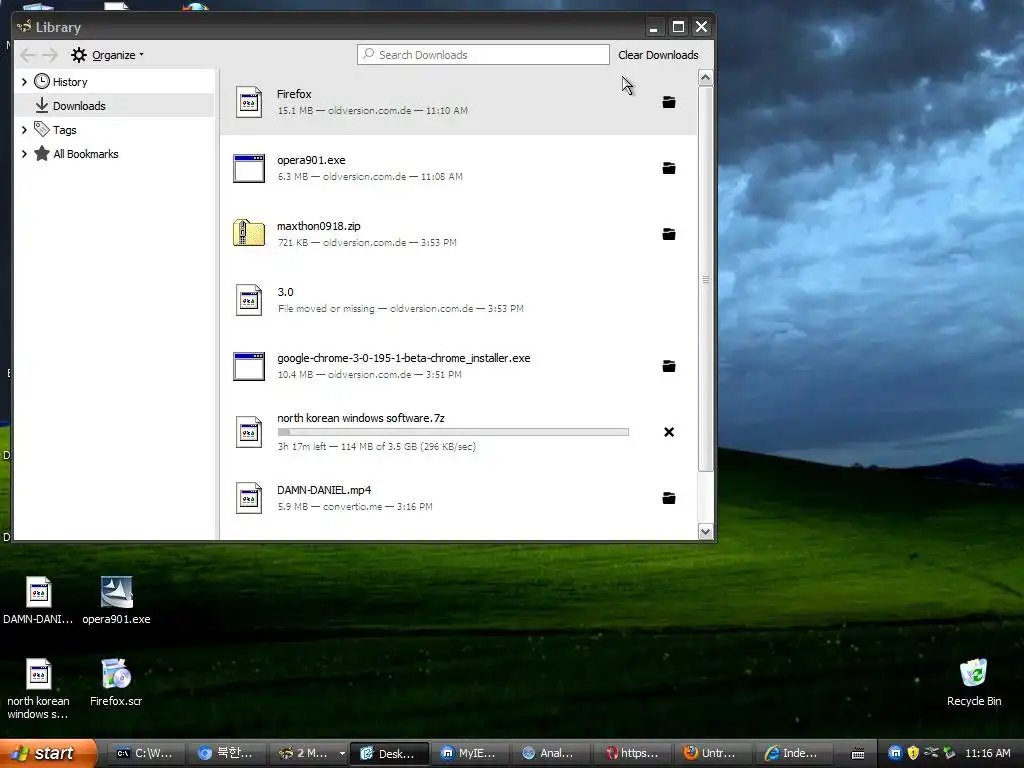Viewport: 1024px width, 768px height.
Task: Expand the All Bookmarks tree node
Action: point(24,154)
